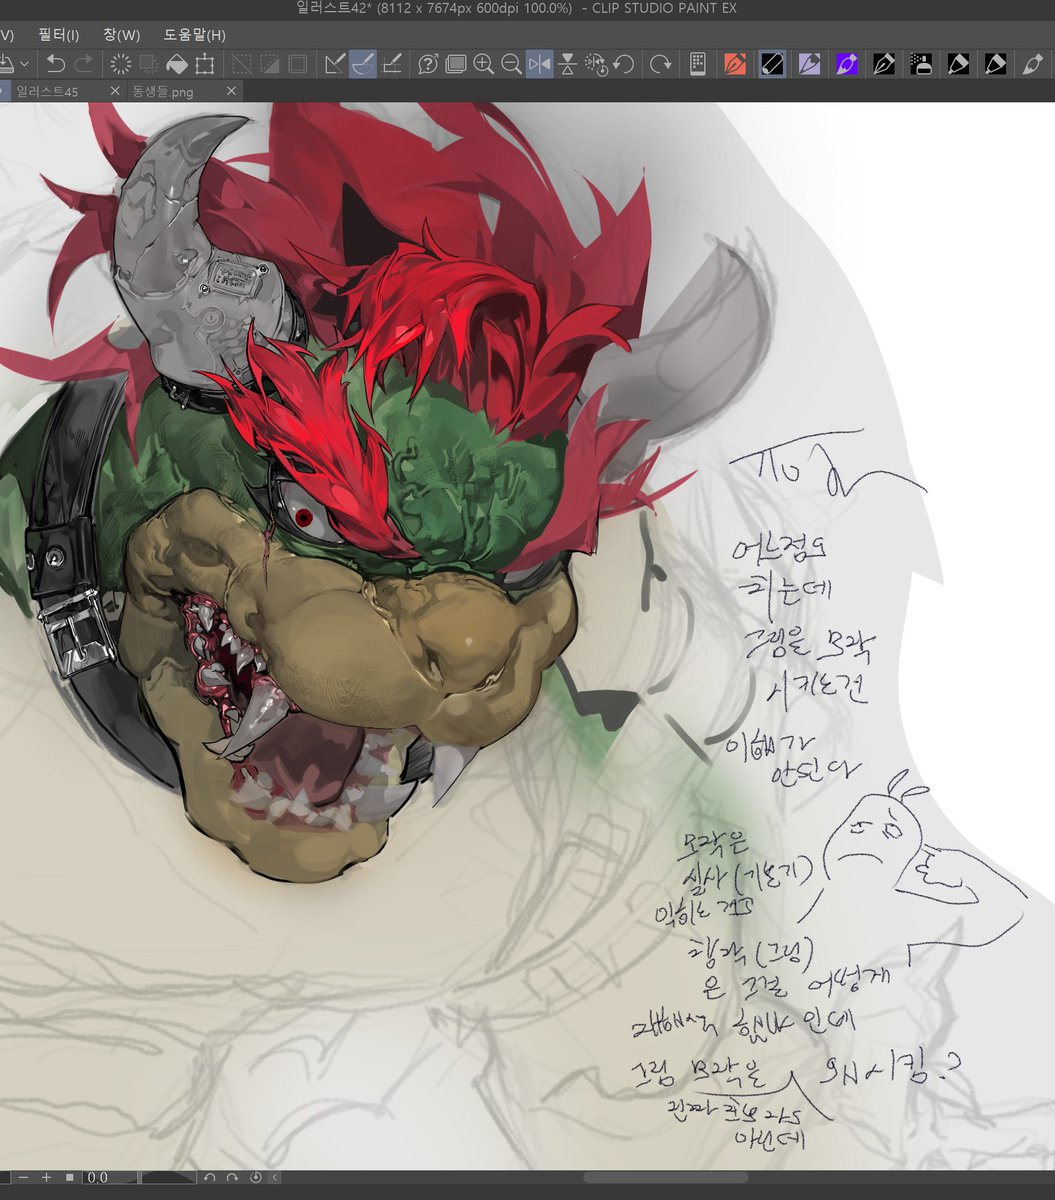
Task: Click the question mark support icon
Action: click(428, 64)
